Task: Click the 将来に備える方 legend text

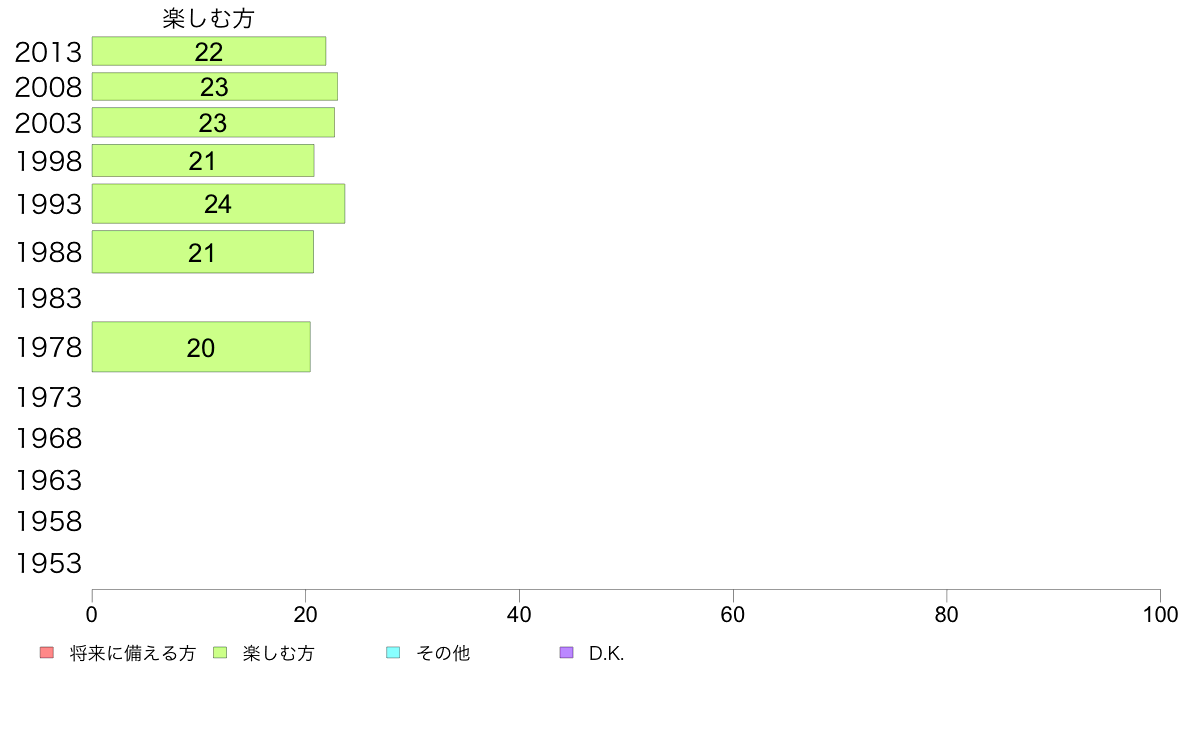Action: (133, 653)
